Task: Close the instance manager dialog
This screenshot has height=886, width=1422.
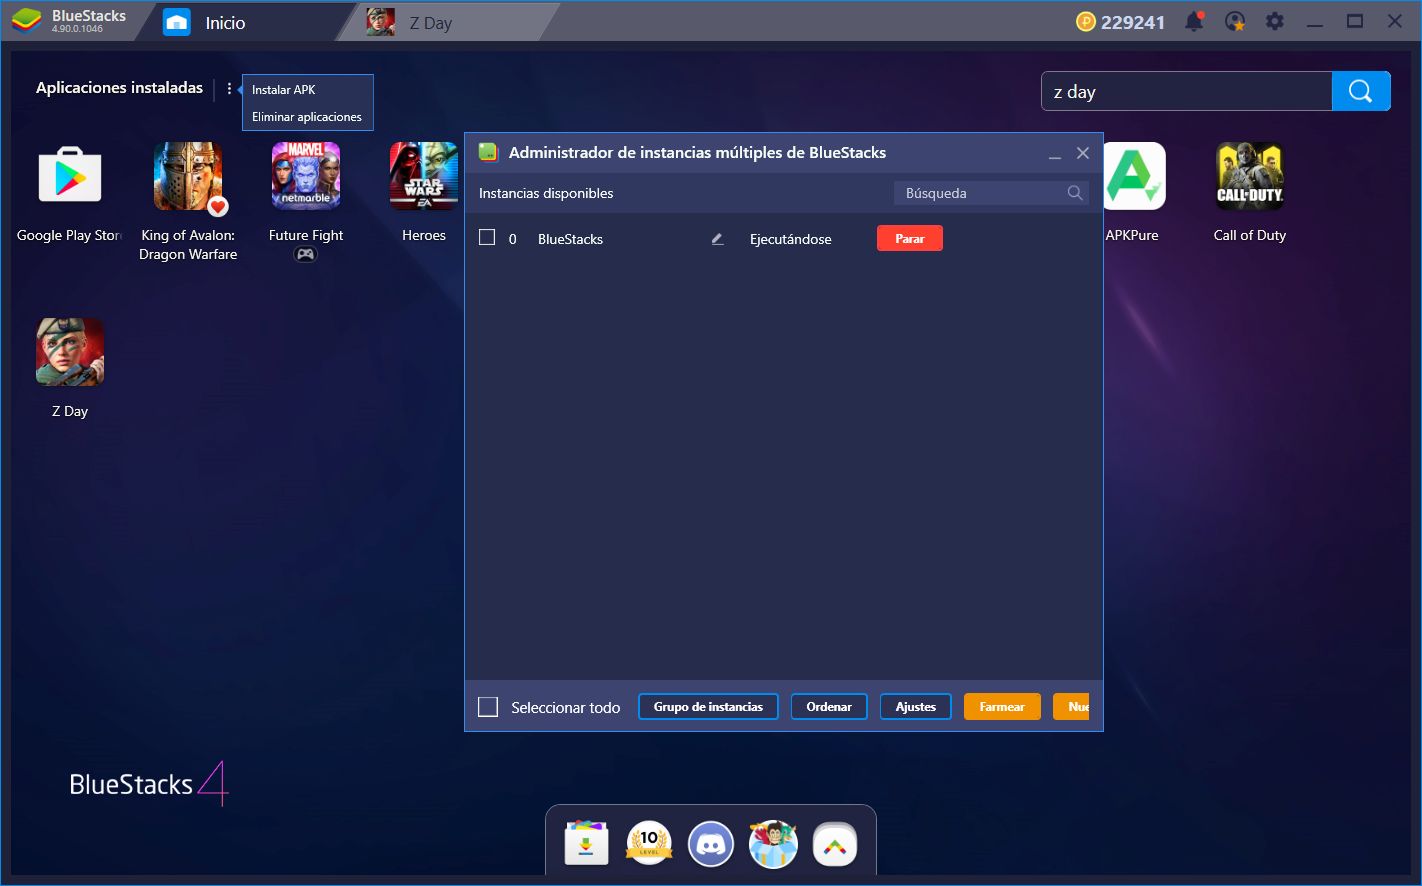Action: [1082, 153]
